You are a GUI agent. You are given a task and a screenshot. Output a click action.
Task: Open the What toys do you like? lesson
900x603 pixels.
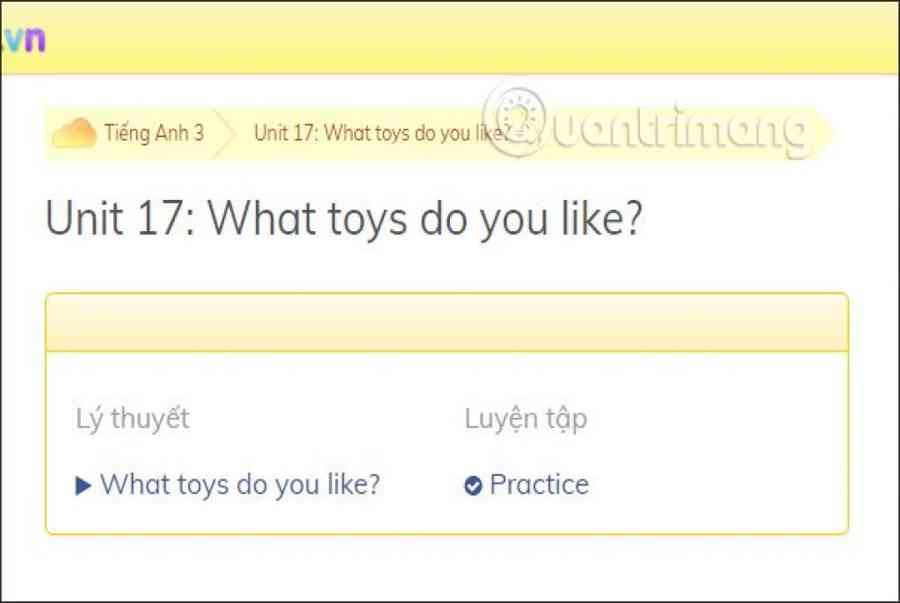click(x=240, y=485)
